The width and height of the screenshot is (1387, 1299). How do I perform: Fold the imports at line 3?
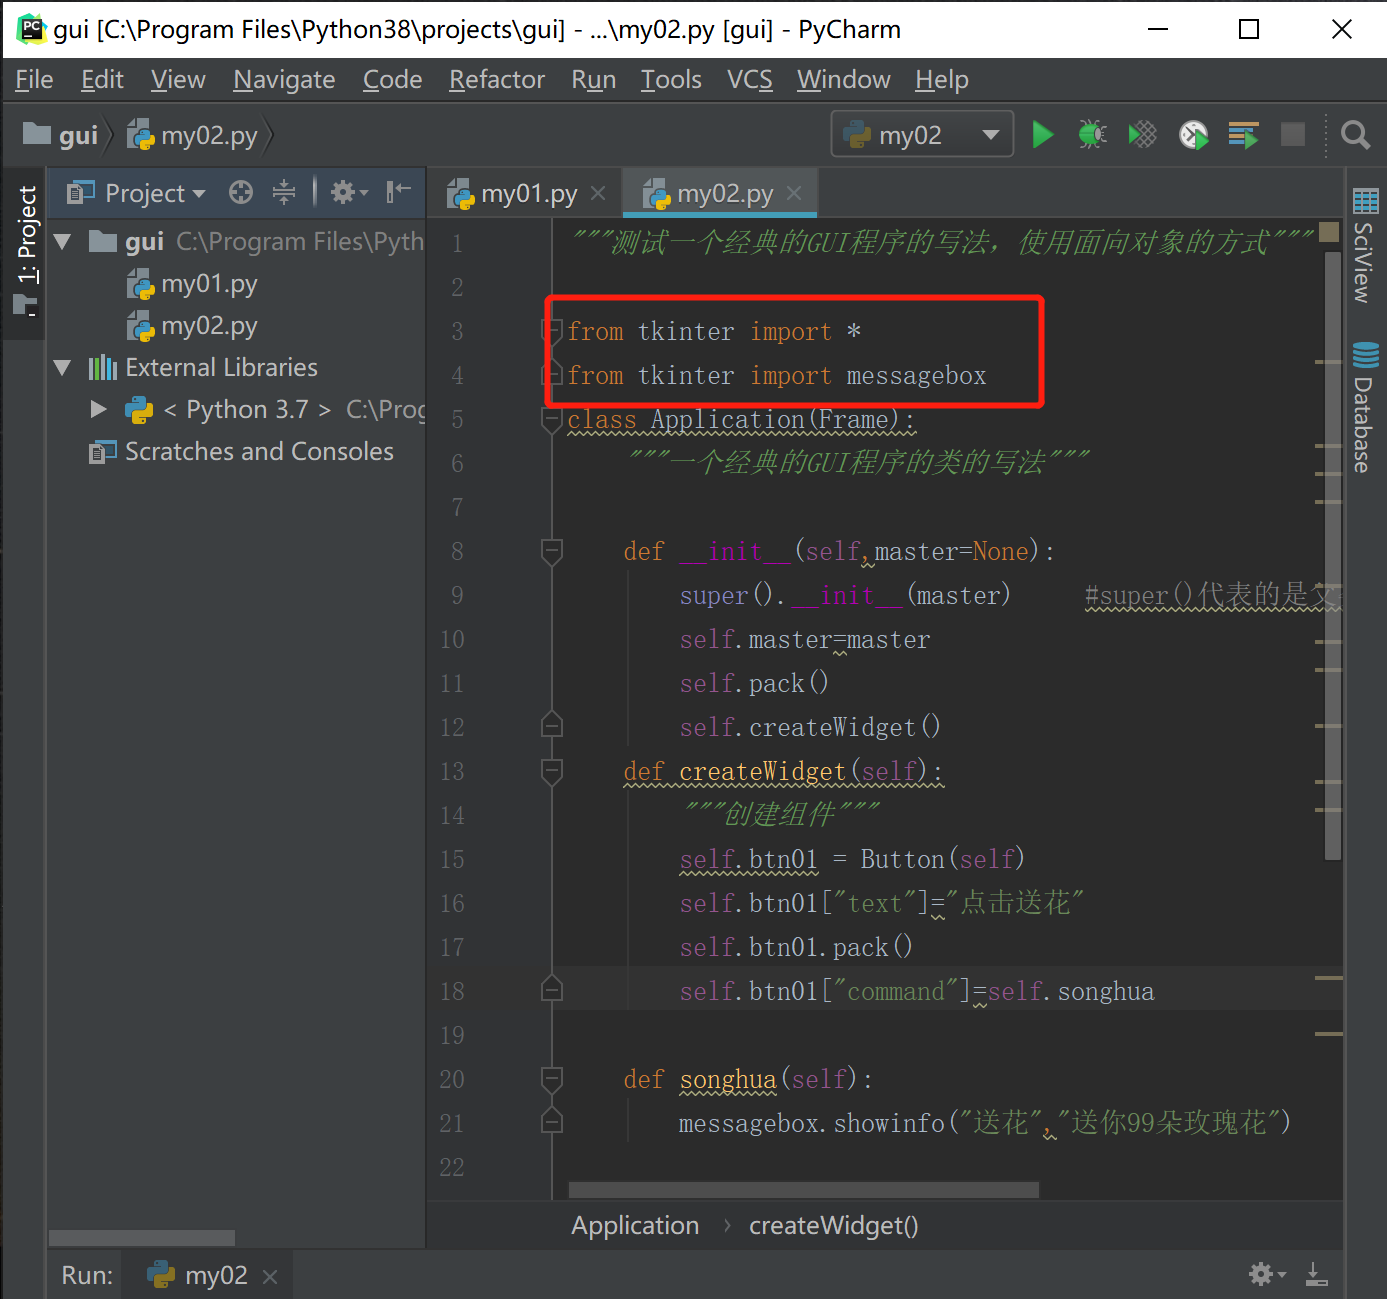551,330
